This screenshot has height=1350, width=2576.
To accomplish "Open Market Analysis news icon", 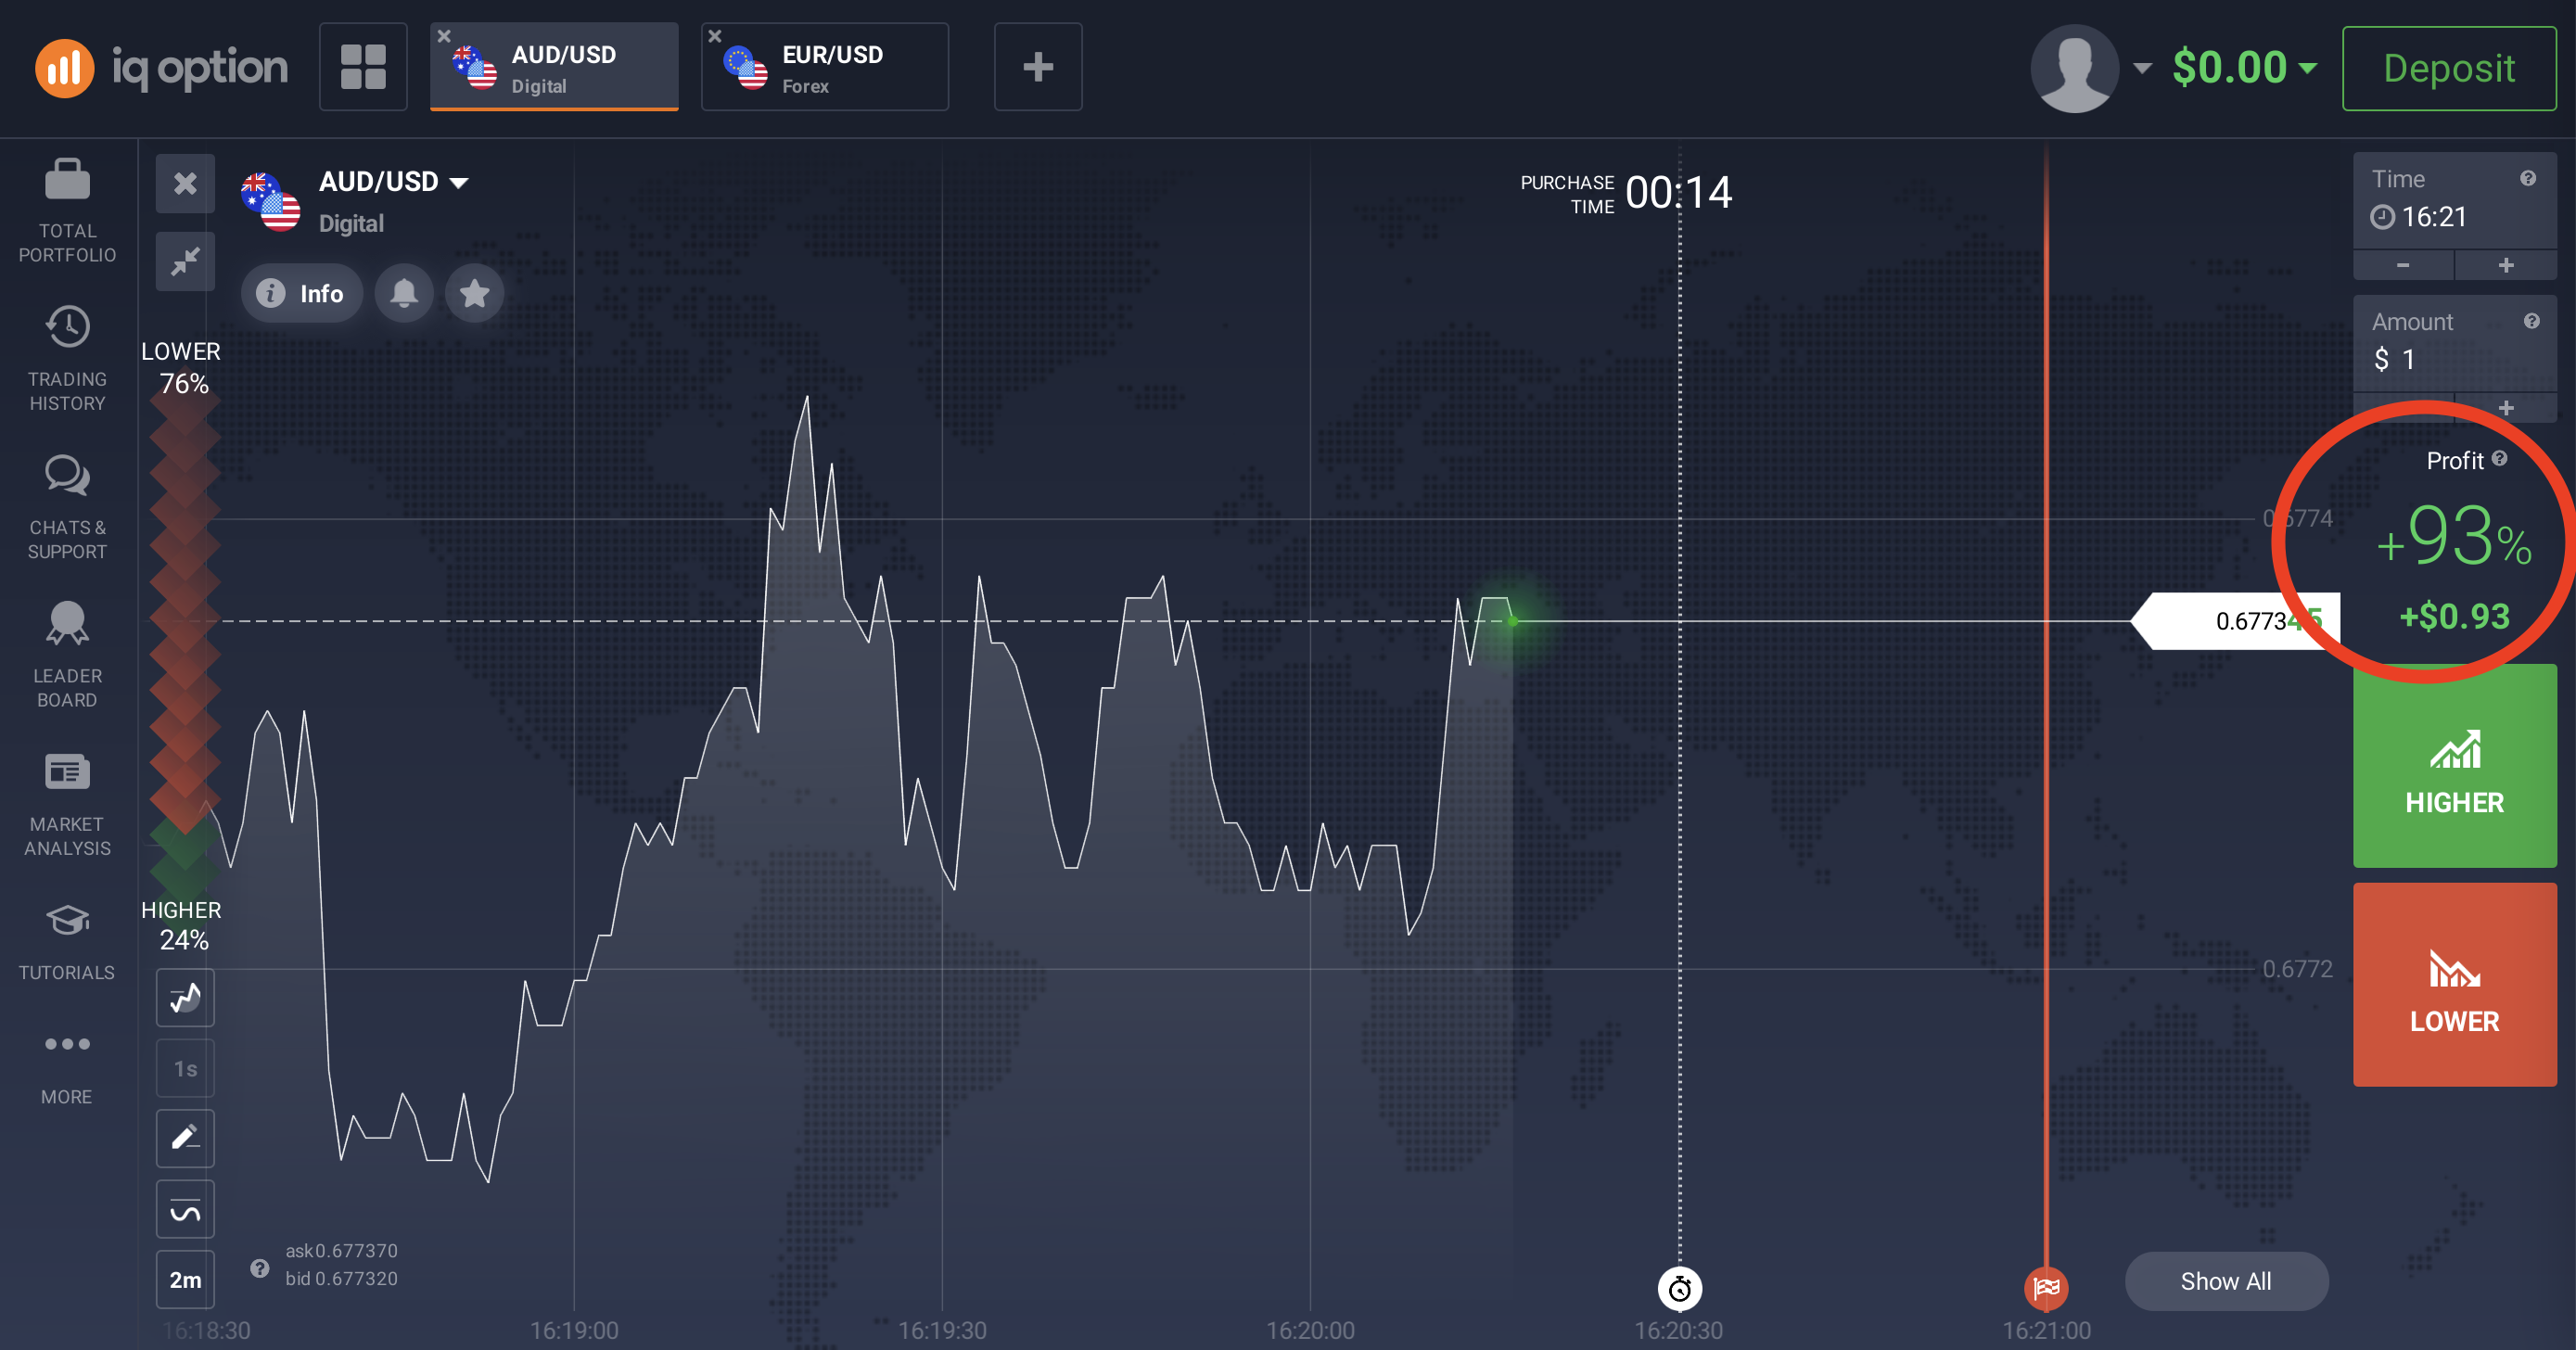I will click(x=67, y=772).
